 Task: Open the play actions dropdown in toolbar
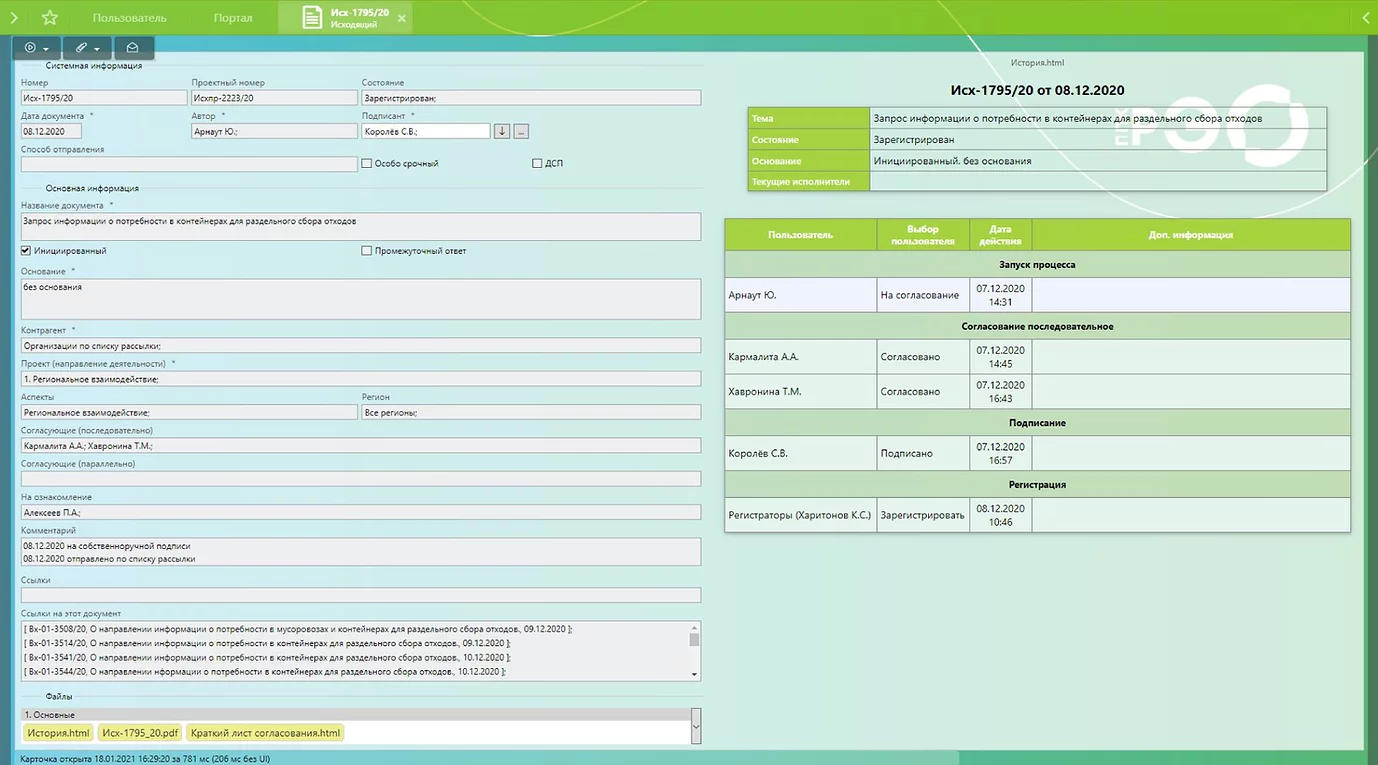36,48
